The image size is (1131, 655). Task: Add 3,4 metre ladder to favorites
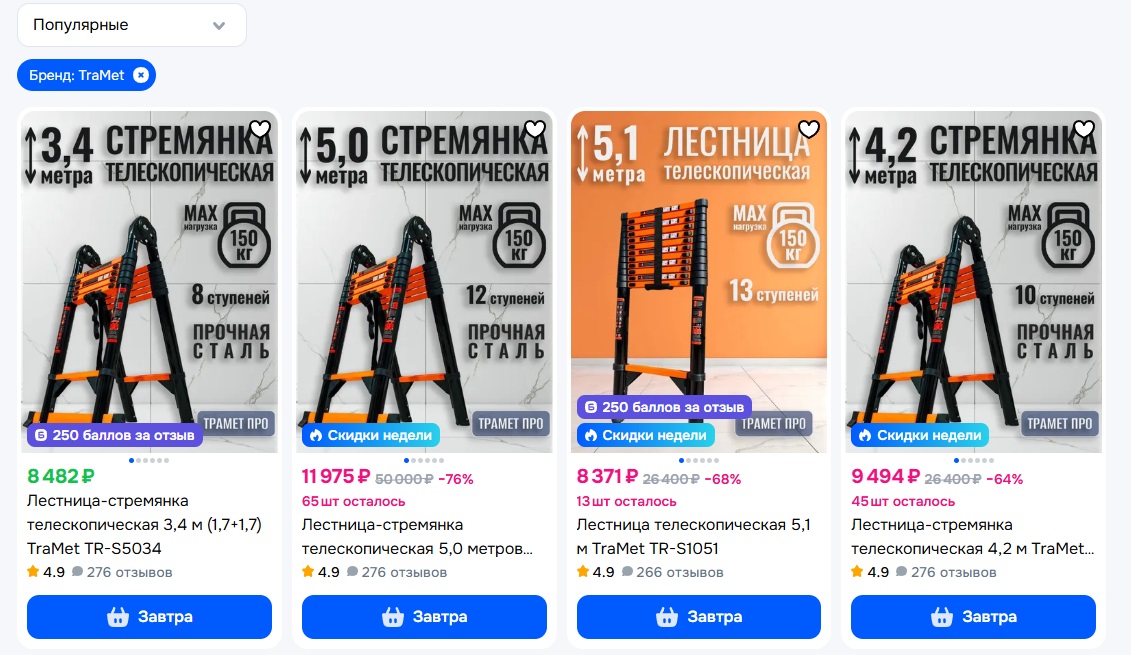260,129
